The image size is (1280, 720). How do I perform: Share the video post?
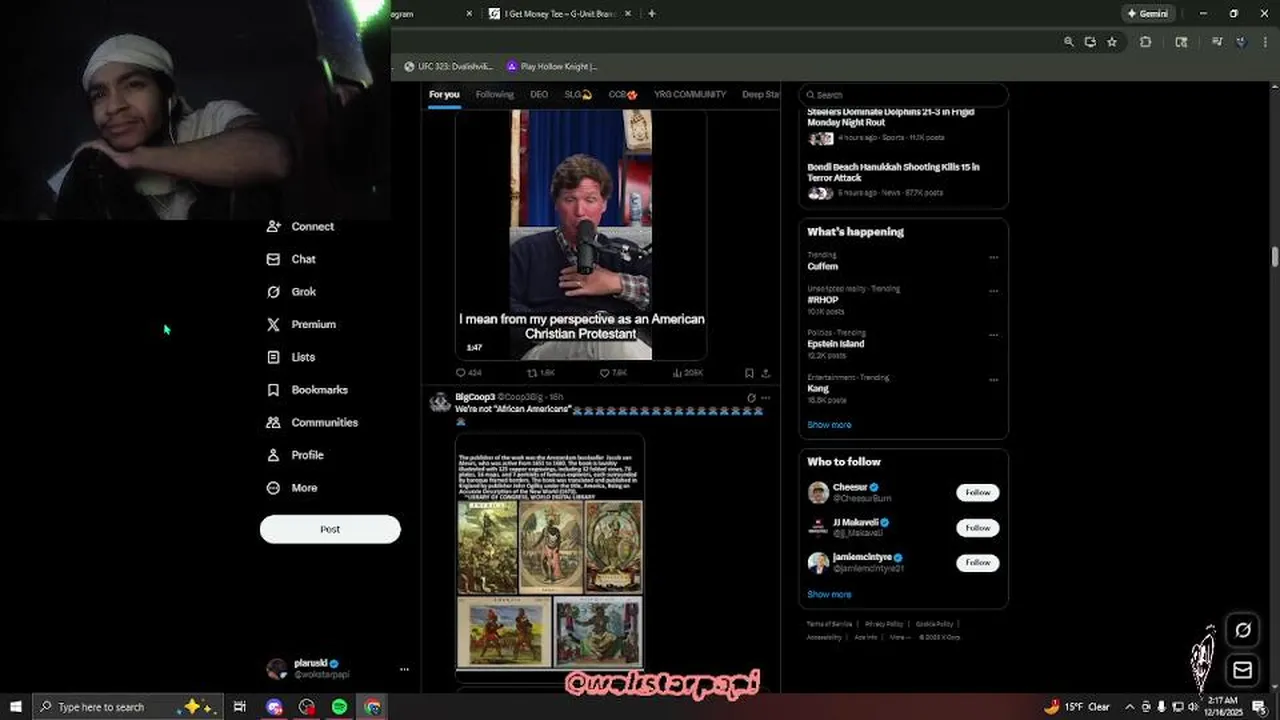click(x=766, y=373)
